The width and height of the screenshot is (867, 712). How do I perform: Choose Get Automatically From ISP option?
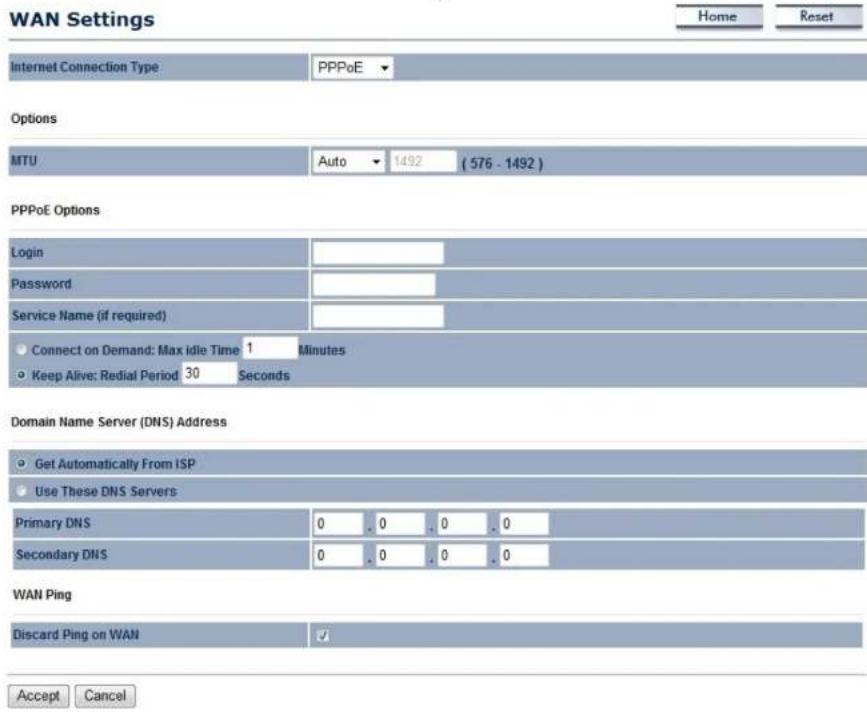[x=21, y=464]
